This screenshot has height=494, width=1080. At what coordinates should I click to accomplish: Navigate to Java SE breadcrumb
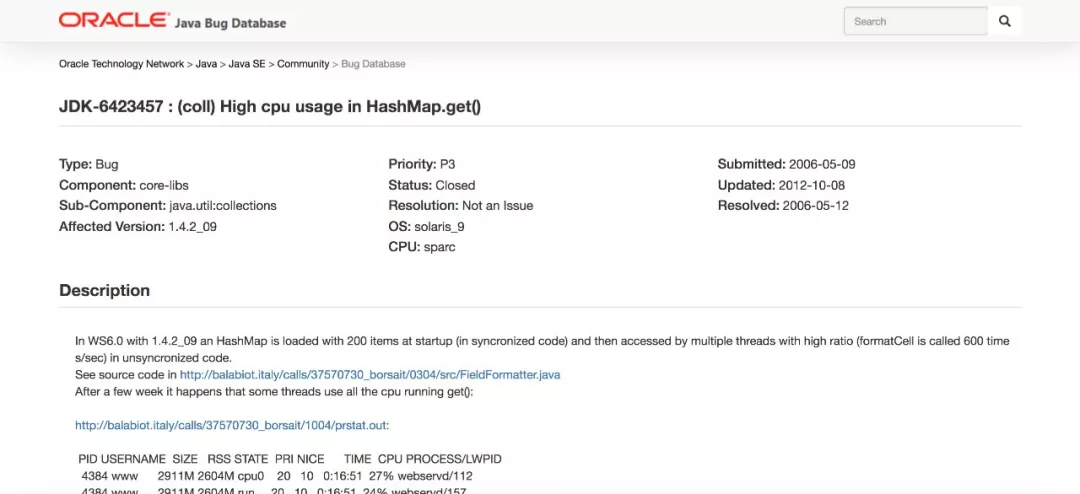tap(247, 64)
